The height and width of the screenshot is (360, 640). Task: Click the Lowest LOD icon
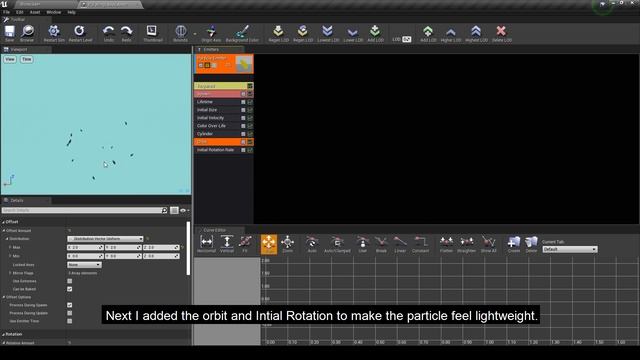point(327,32)
